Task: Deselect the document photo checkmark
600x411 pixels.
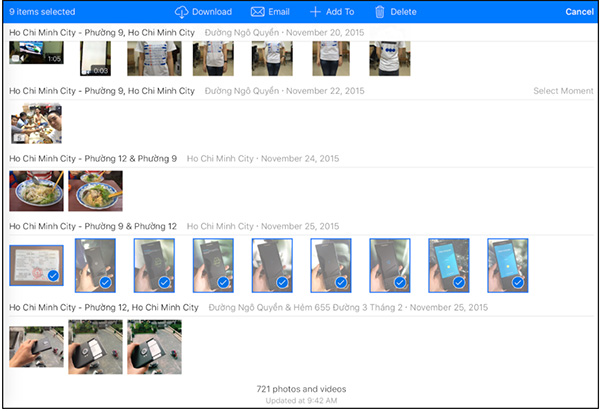Action: pyautogui.click(x=53, y=275)
